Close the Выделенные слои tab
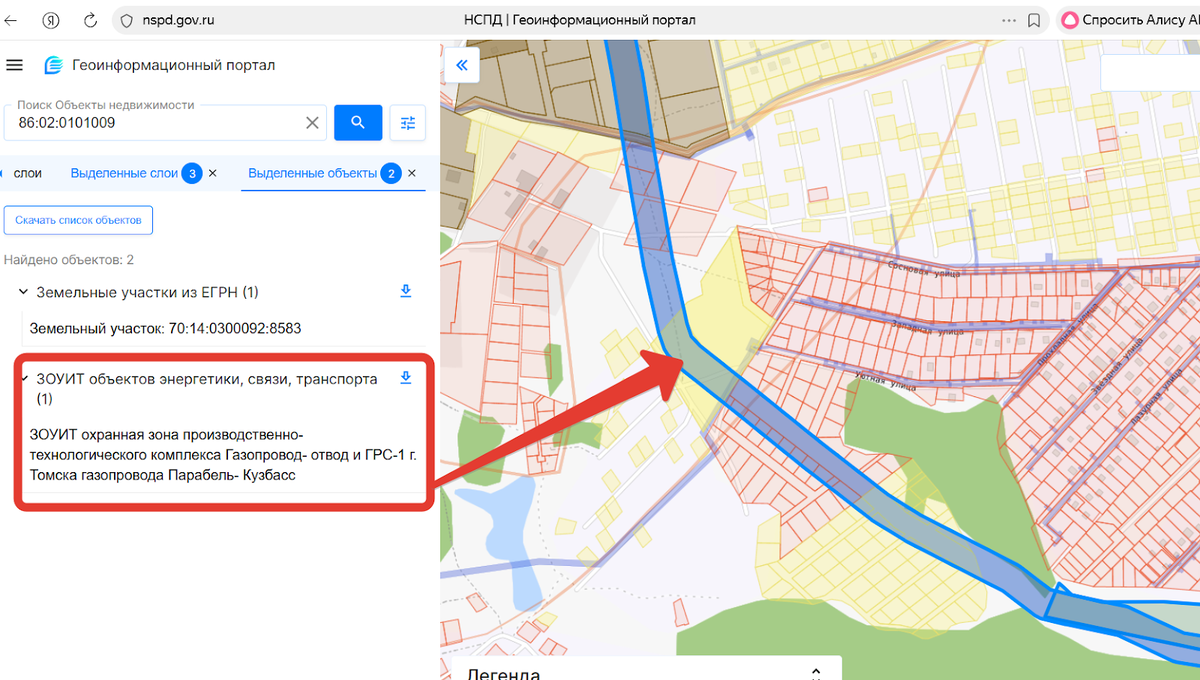Viewport: 1200px width, 680px height. point(212,173)
